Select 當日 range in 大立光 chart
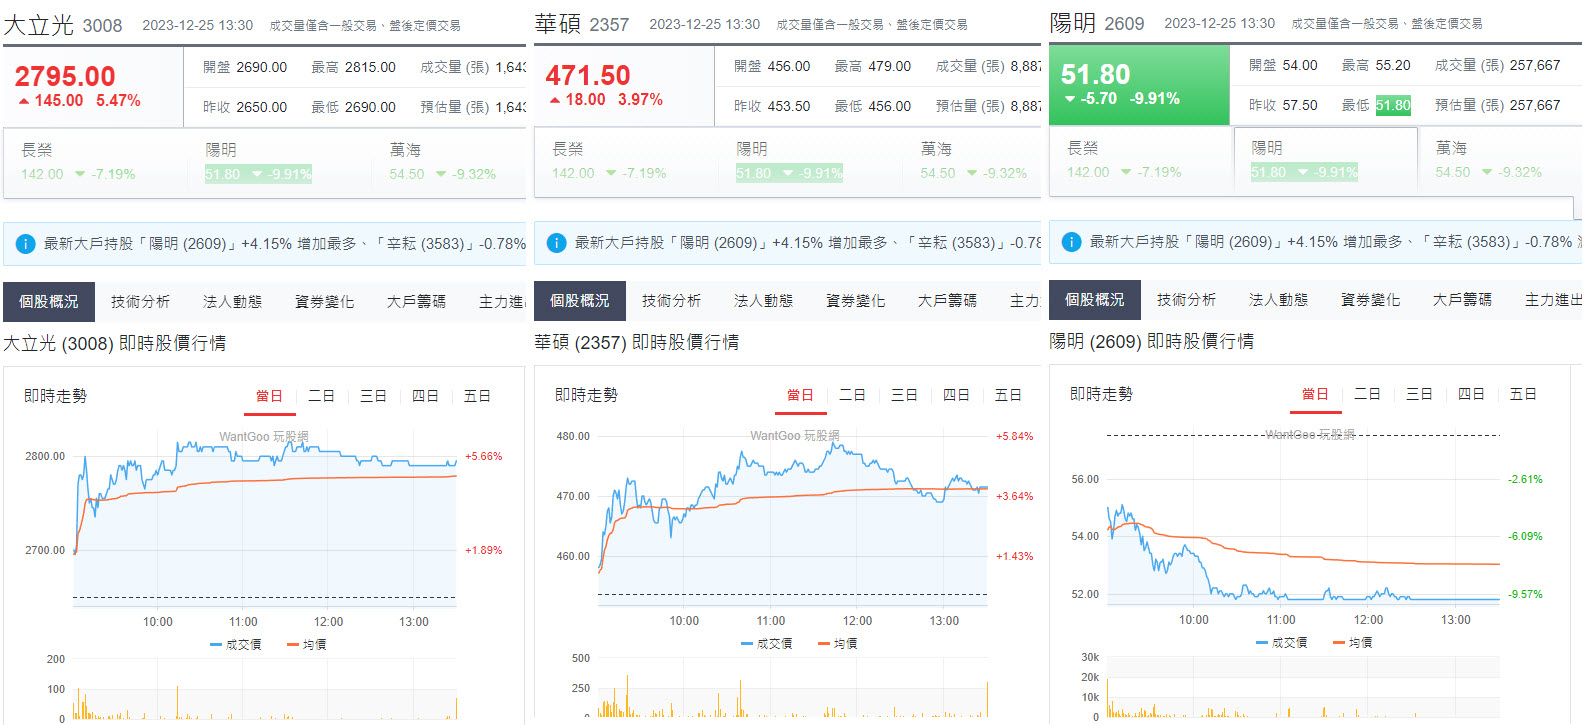The height and width of the screenshot is (725, 1588). point(270,397)
